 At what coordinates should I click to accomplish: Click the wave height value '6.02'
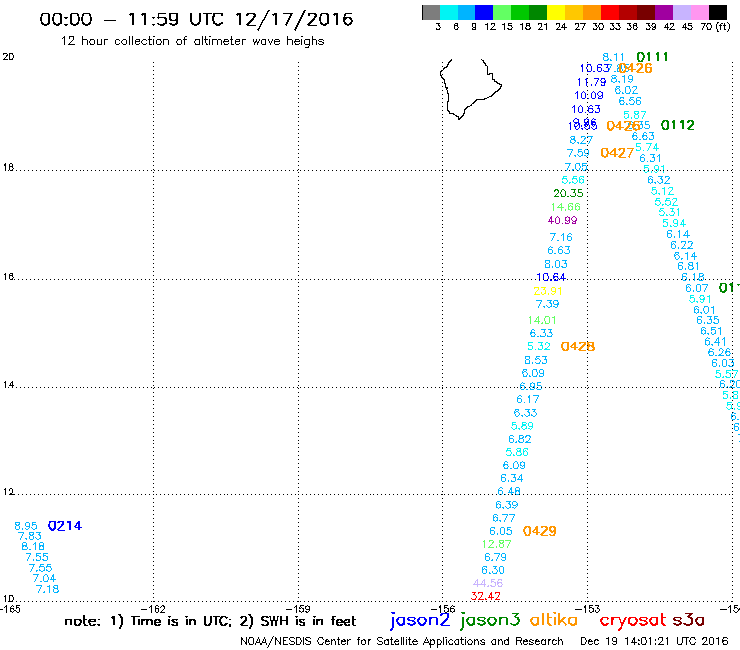(x=626, y=90)
